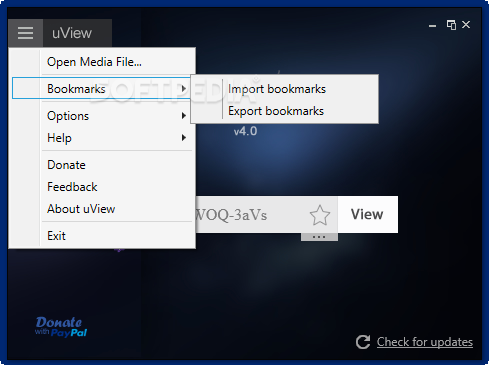The width and height of the screenshot is (489, 365).
Task: Click Check for updates link
Action: coord(425,342)
